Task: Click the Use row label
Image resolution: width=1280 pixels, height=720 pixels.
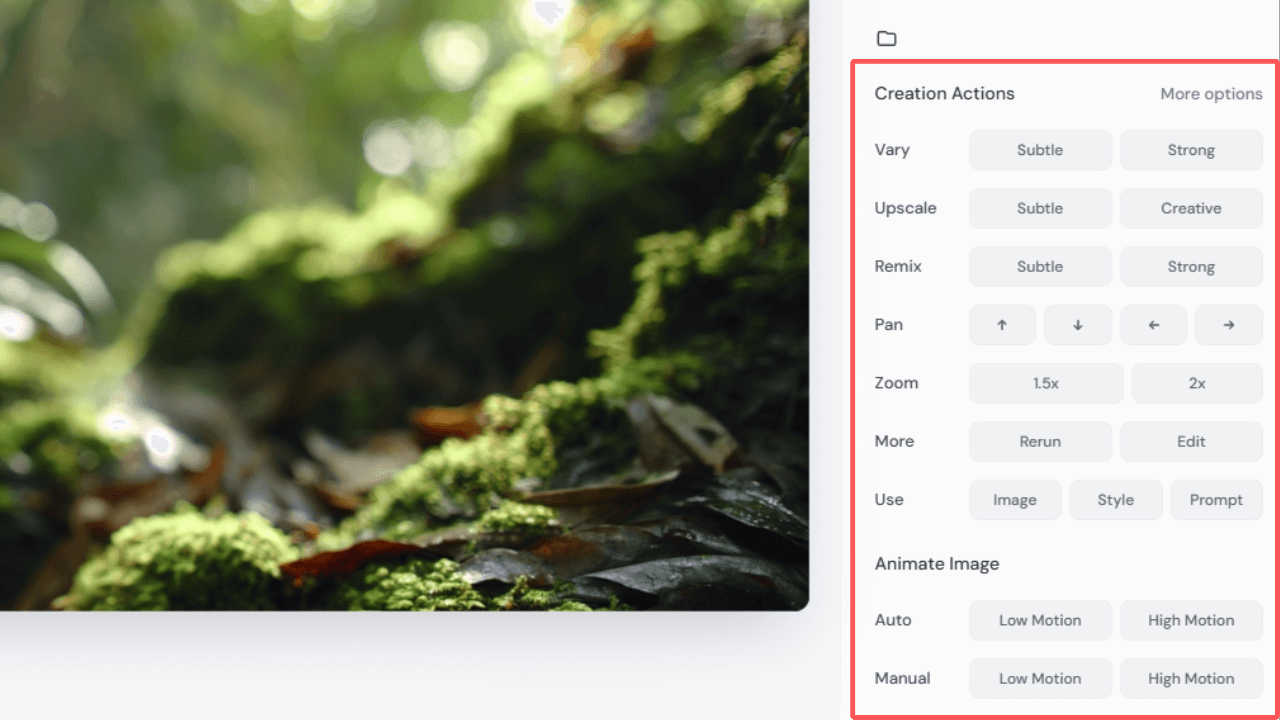Action: [889, 500]
